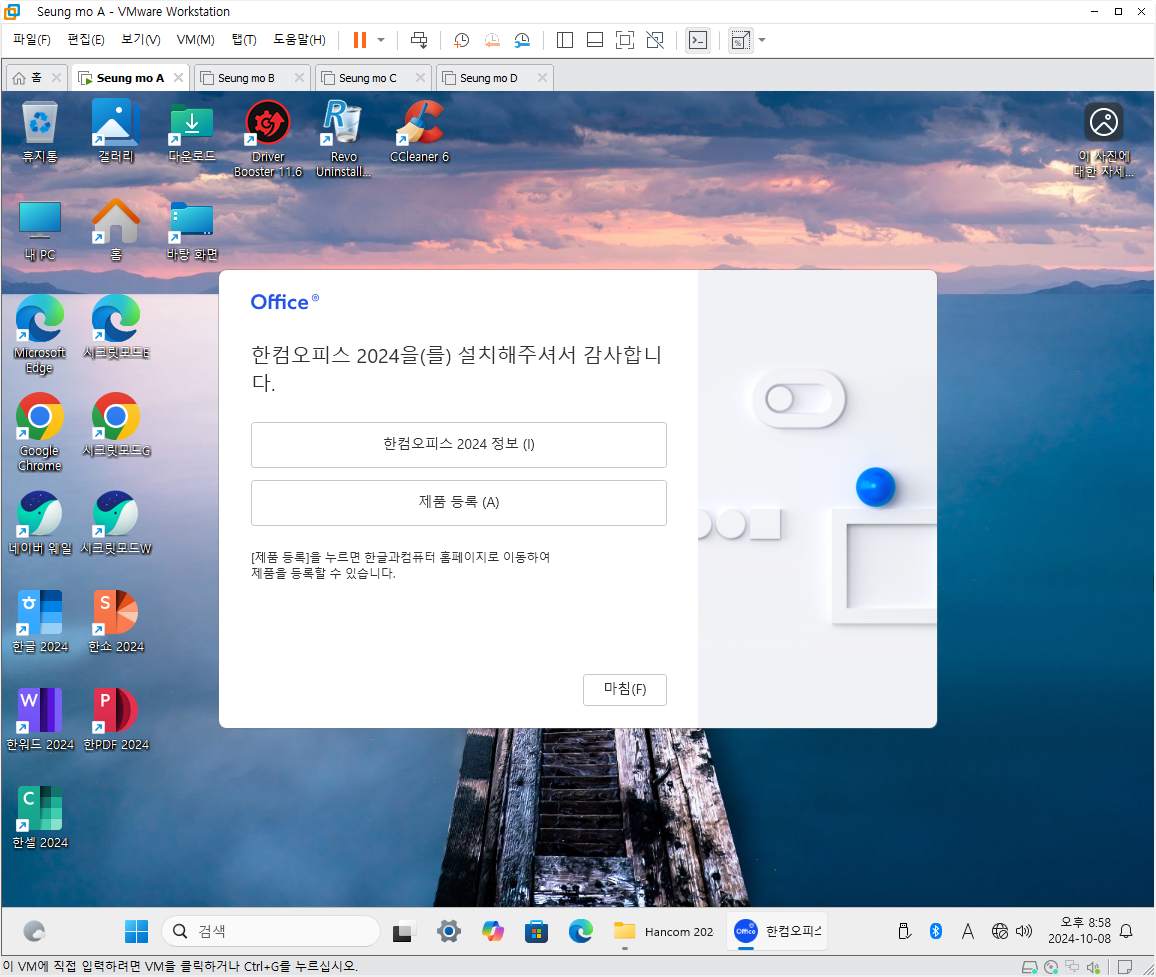Switch to the Seung mo D tab

point(488,77)
